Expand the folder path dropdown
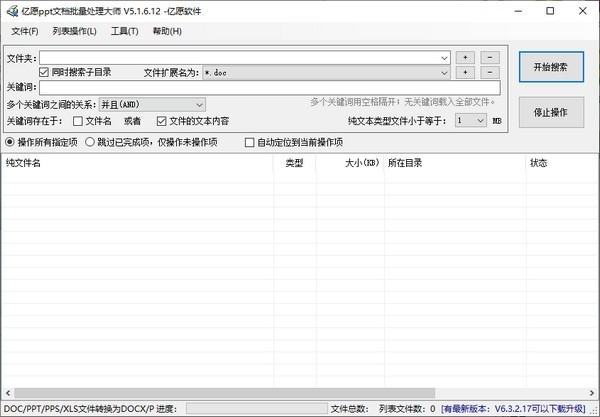The image size is (600, 417). tap(444, 58)
